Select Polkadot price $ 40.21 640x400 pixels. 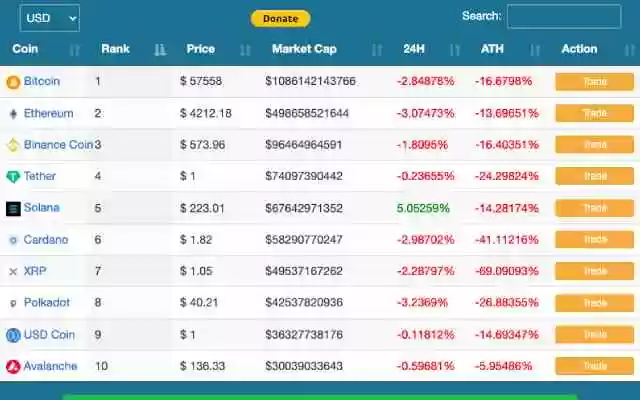tap(199, 302)
